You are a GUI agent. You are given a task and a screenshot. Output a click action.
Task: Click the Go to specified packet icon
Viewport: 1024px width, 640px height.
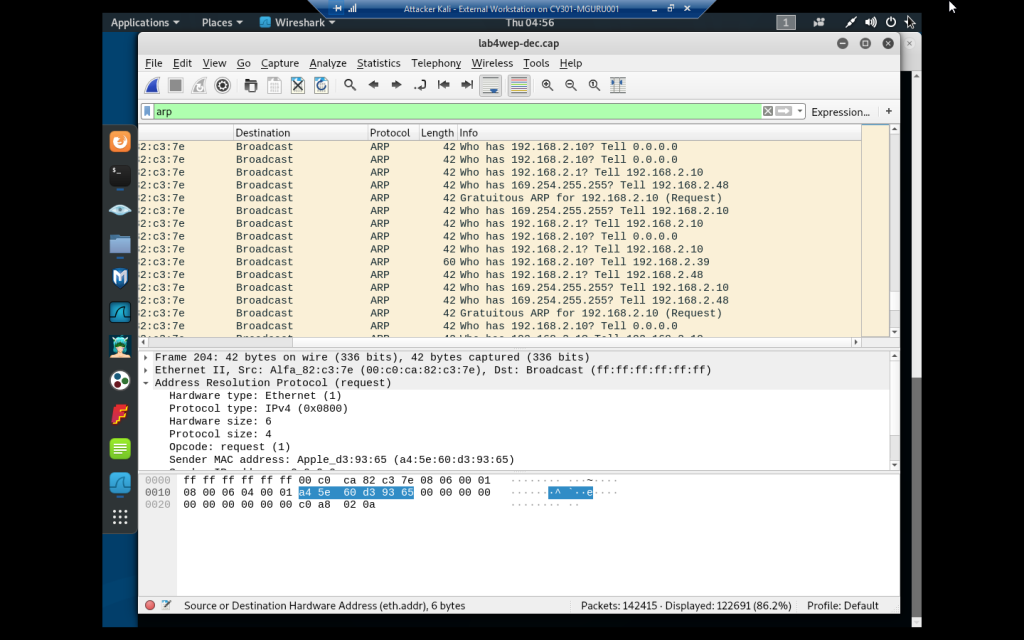[420, 86]
